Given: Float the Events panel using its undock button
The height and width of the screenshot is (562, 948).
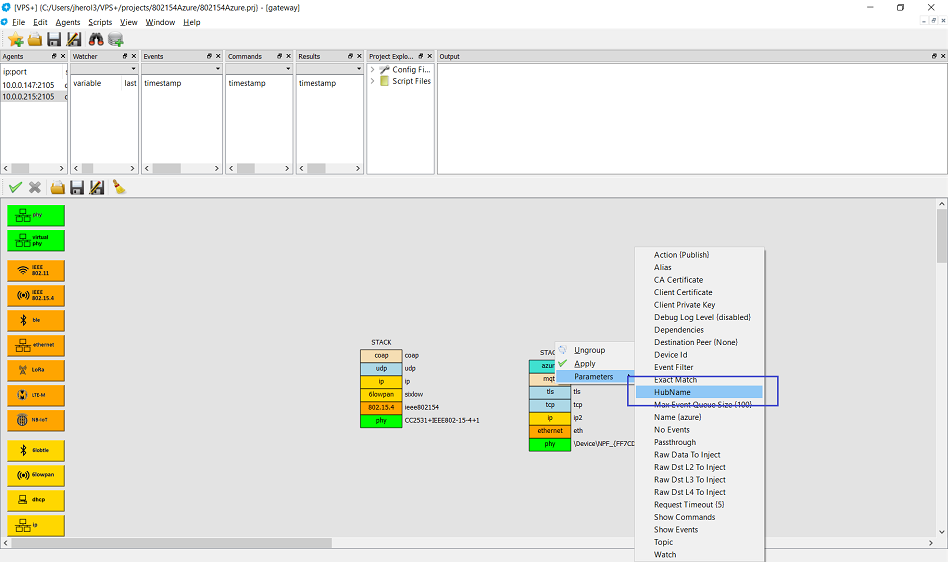Looking at the screenshot, I should [209, 56].
